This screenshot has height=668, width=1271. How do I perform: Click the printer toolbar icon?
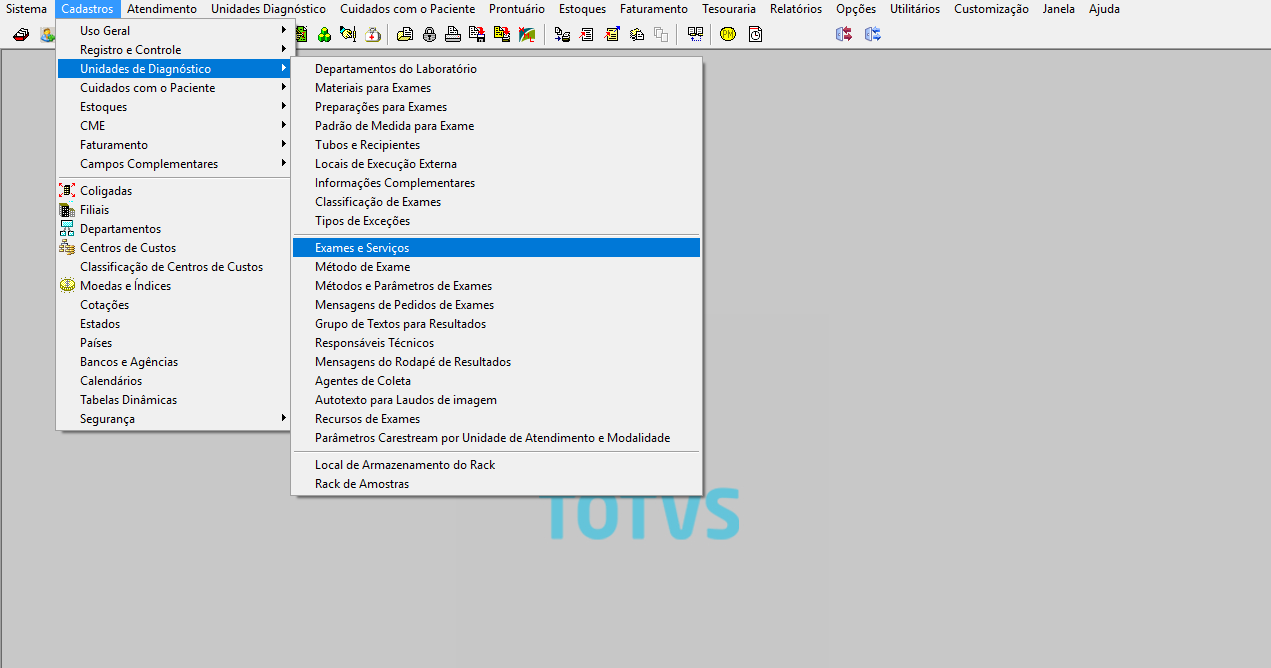(x=454, y=34)
